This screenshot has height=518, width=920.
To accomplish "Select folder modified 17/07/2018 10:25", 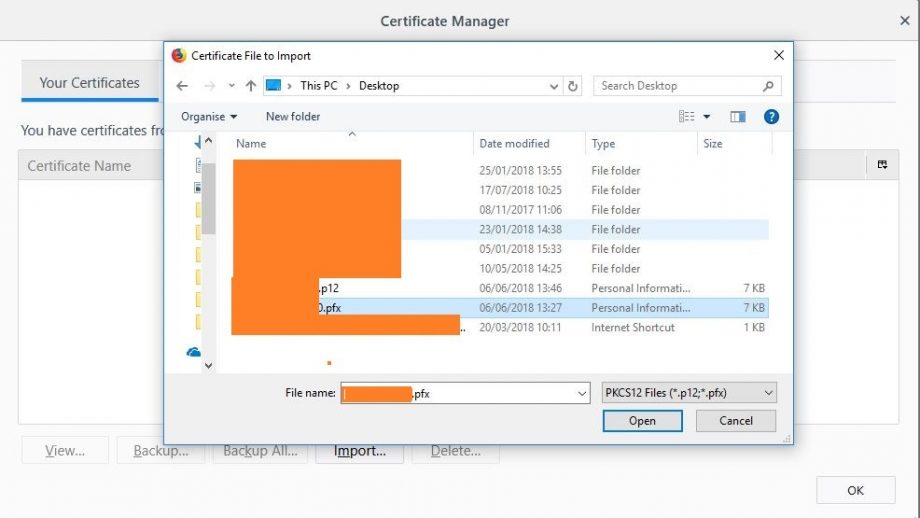I will [x=500, y=190].
